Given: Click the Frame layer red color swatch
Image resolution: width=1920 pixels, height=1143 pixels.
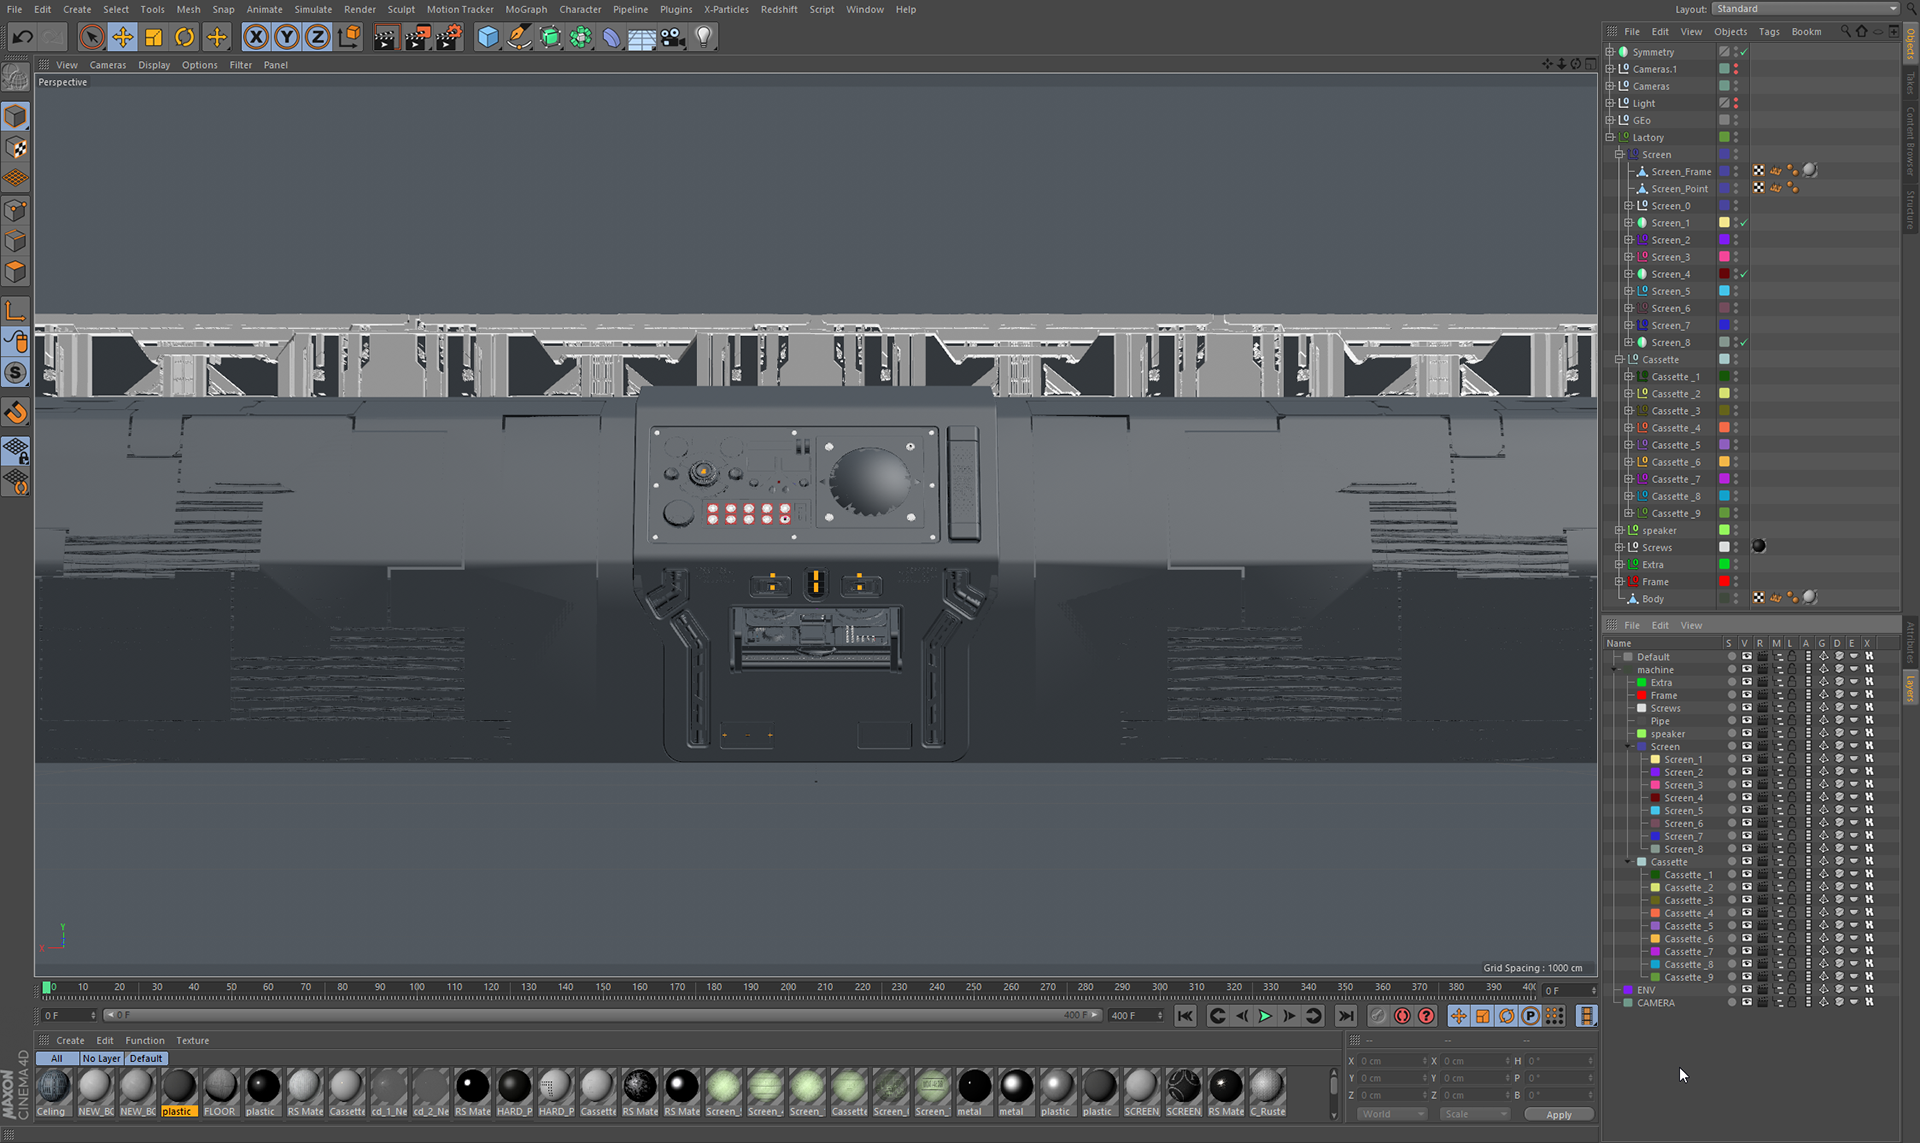Looking at the screenshot, I should click(x=1641, y=695).
